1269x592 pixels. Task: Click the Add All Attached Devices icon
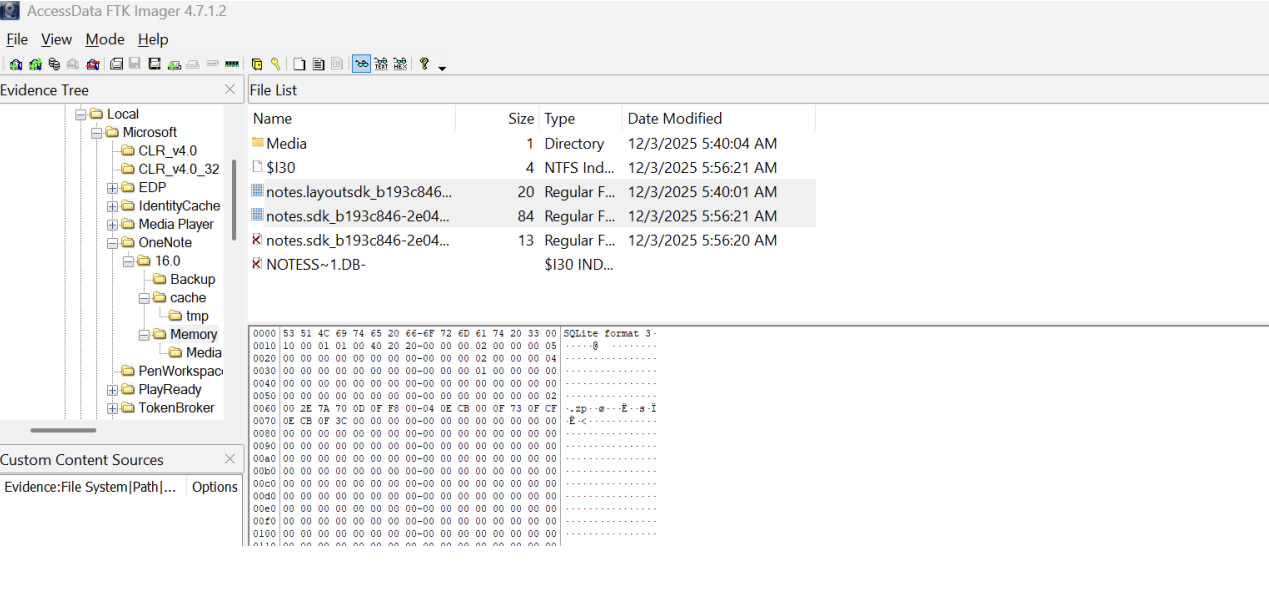click(33, 63)
